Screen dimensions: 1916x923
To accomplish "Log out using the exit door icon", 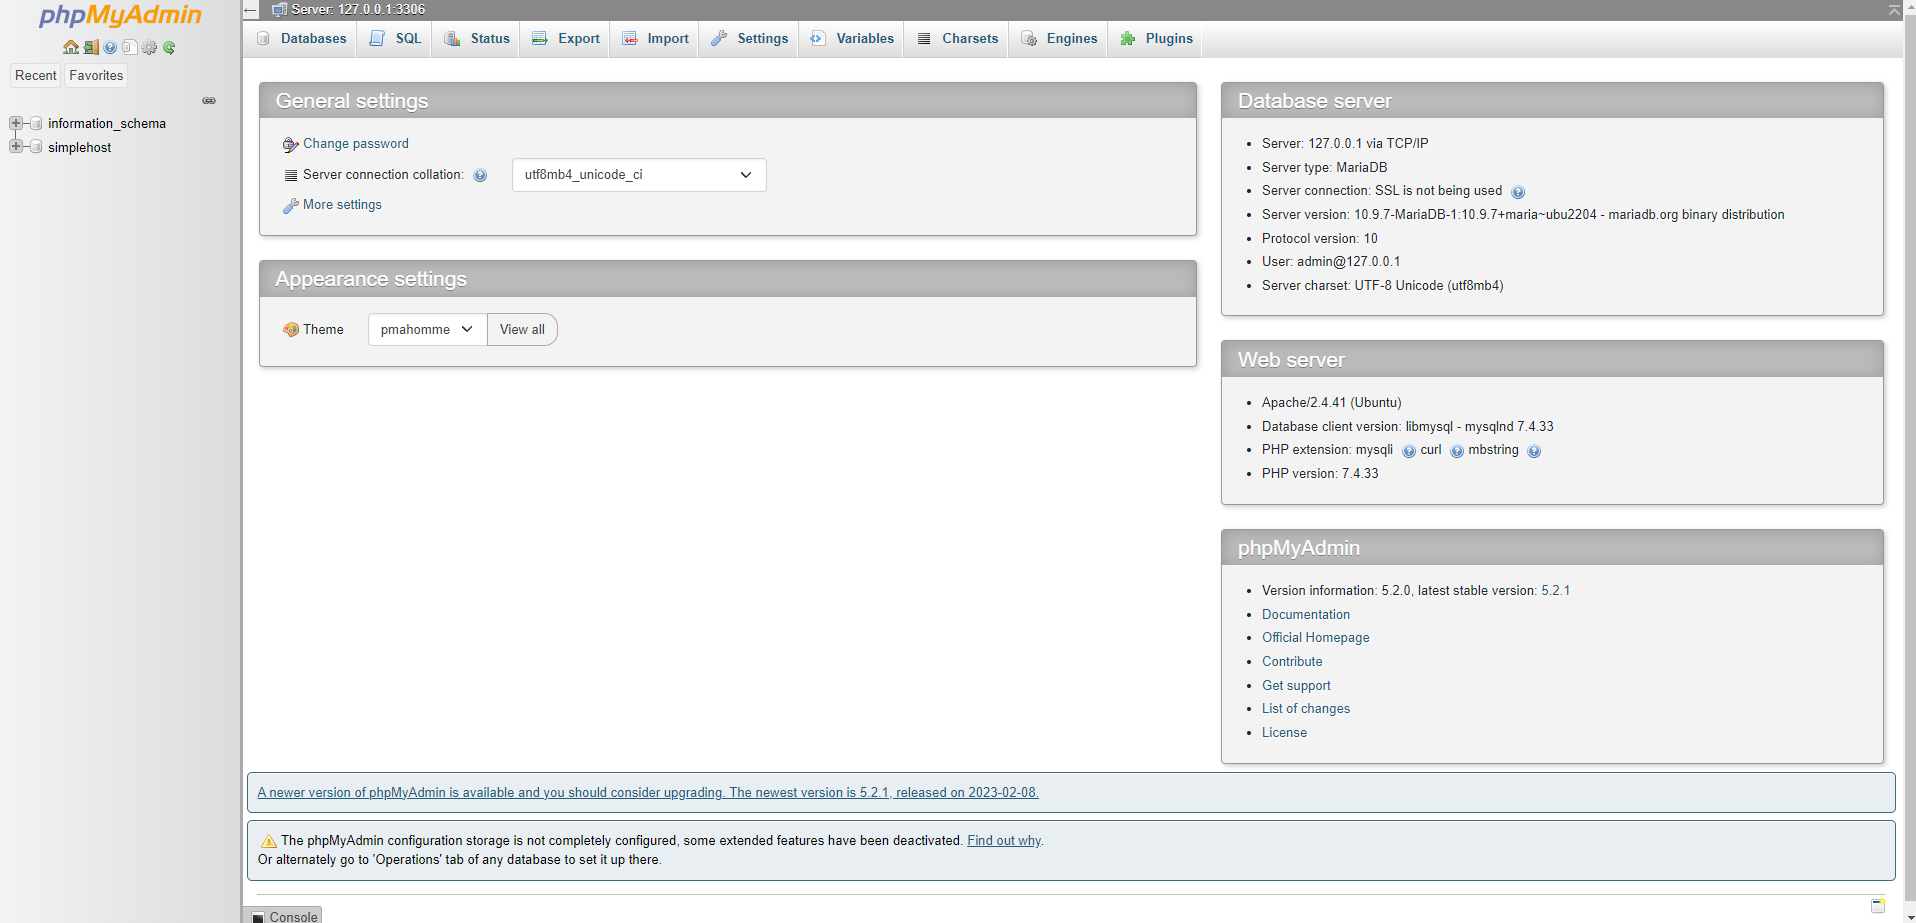I will pos(91,47).
